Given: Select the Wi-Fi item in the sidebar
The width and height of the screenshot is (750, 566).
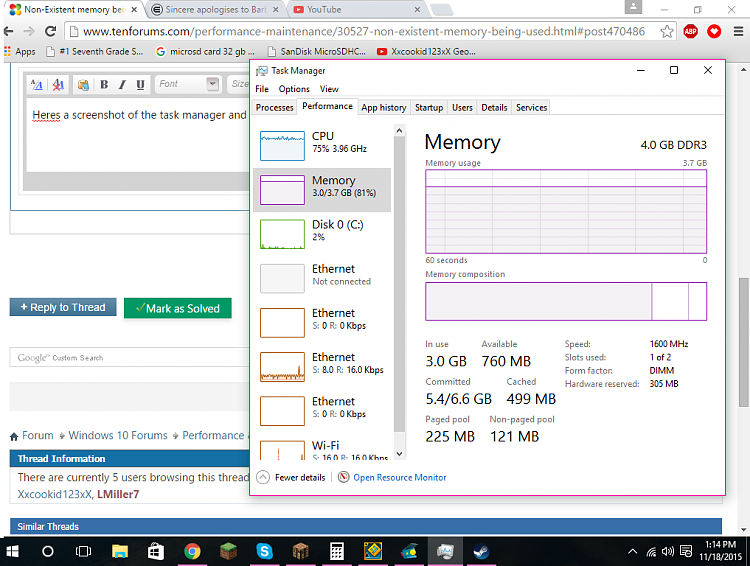Looking at the screenshot, I should tap(322, 450).
